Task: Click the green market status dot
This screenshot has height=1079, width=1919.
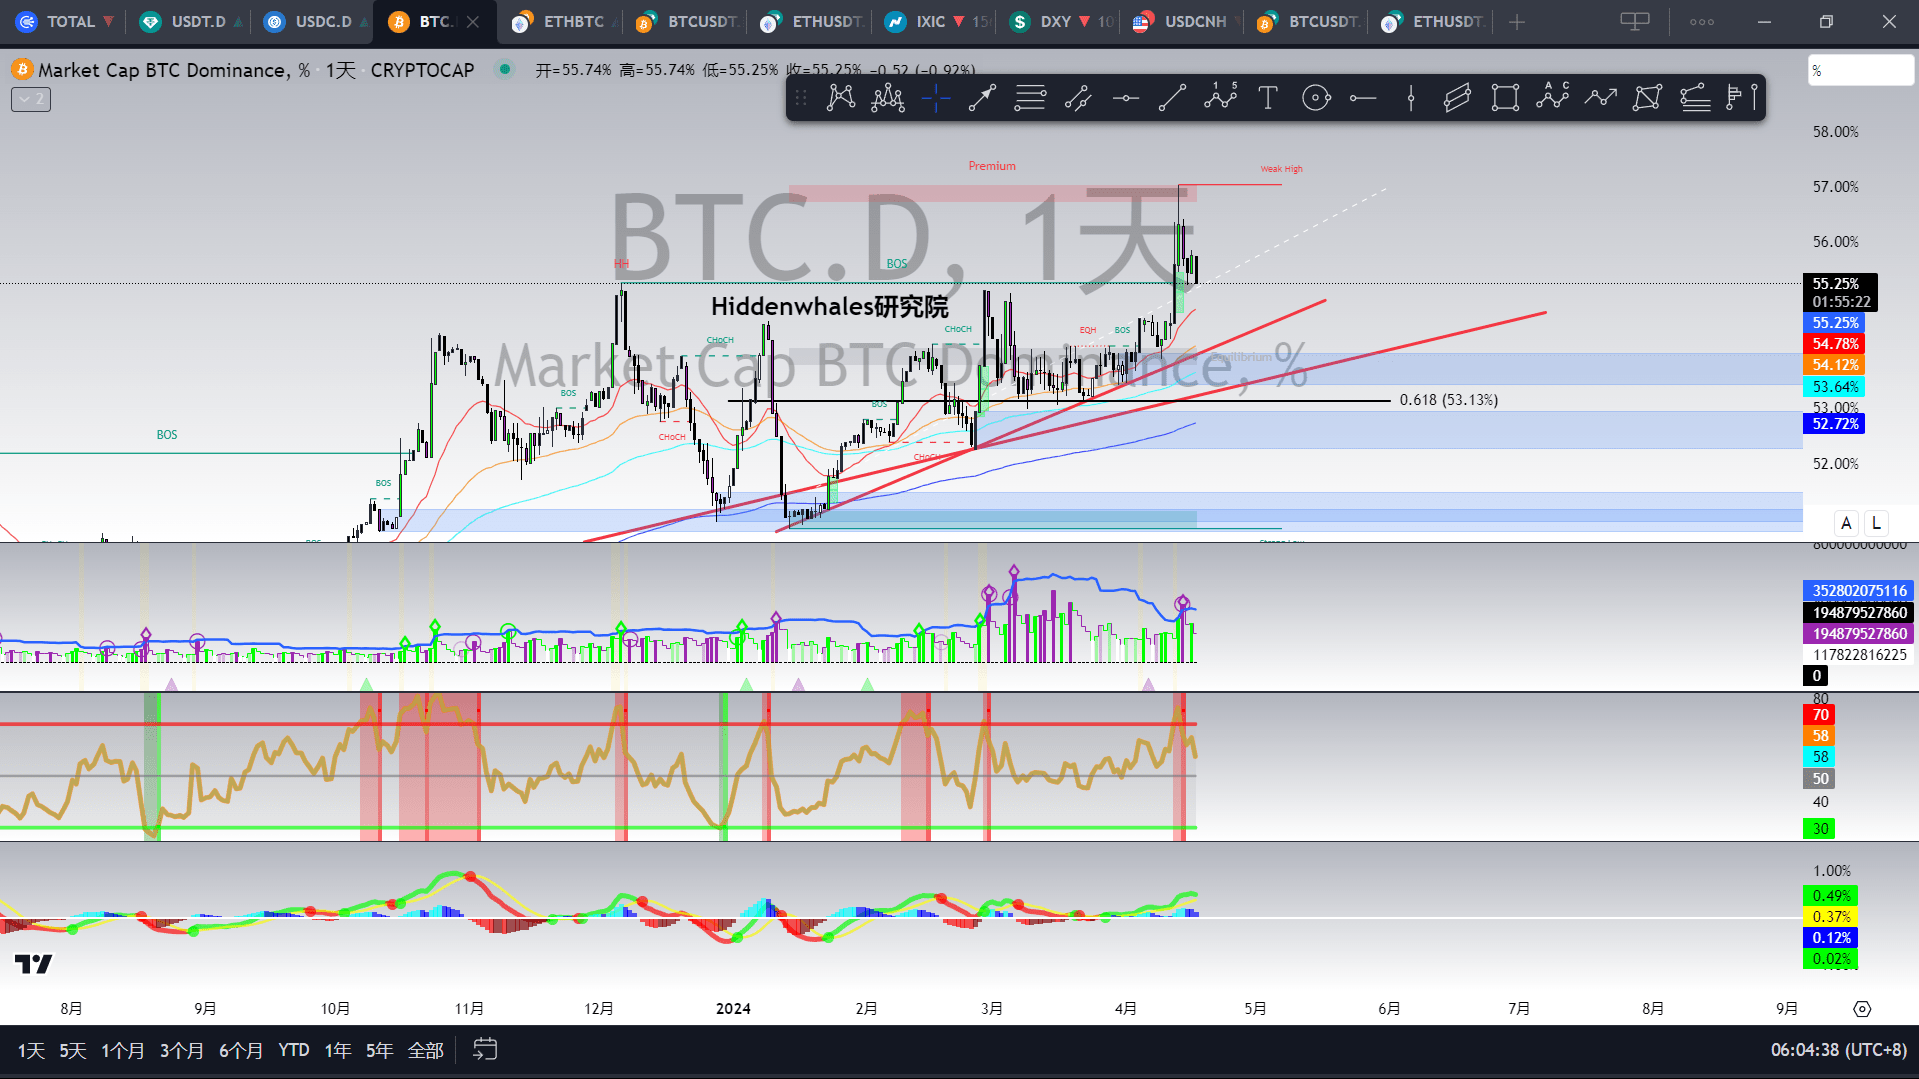Action: 505,69
